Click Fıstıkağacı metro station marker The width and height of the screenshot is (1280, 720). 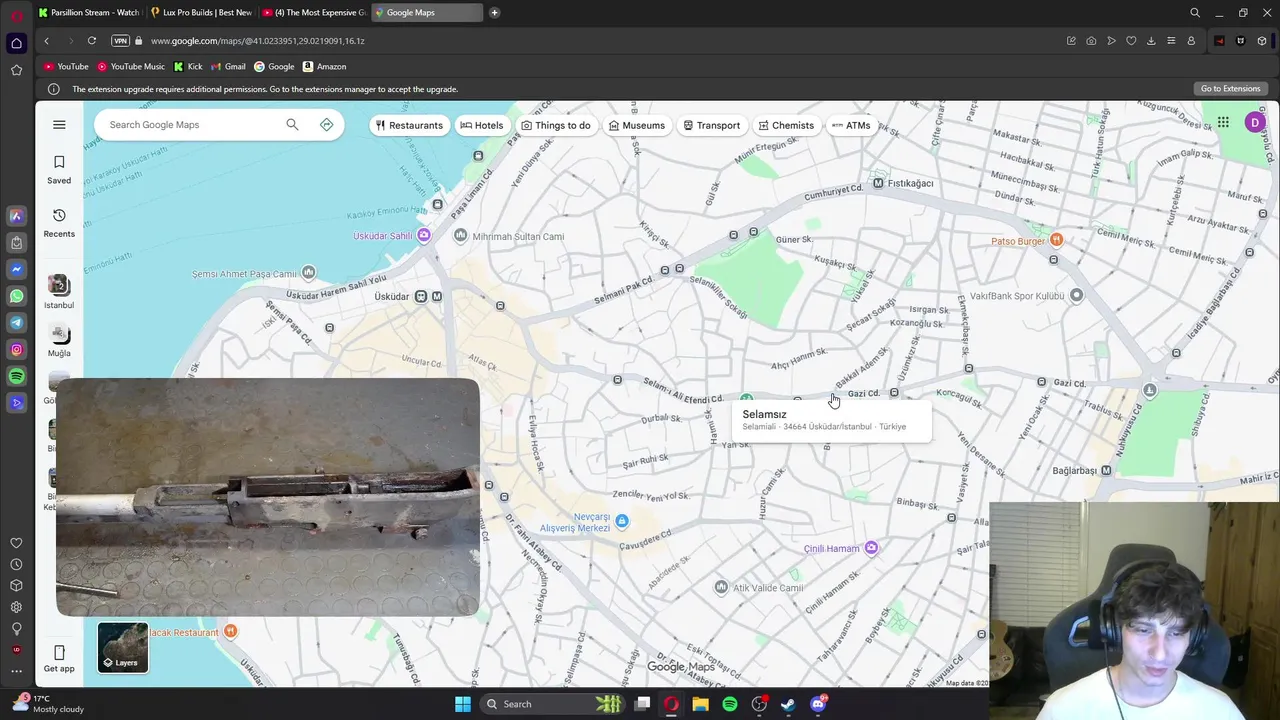pos(878,183)
